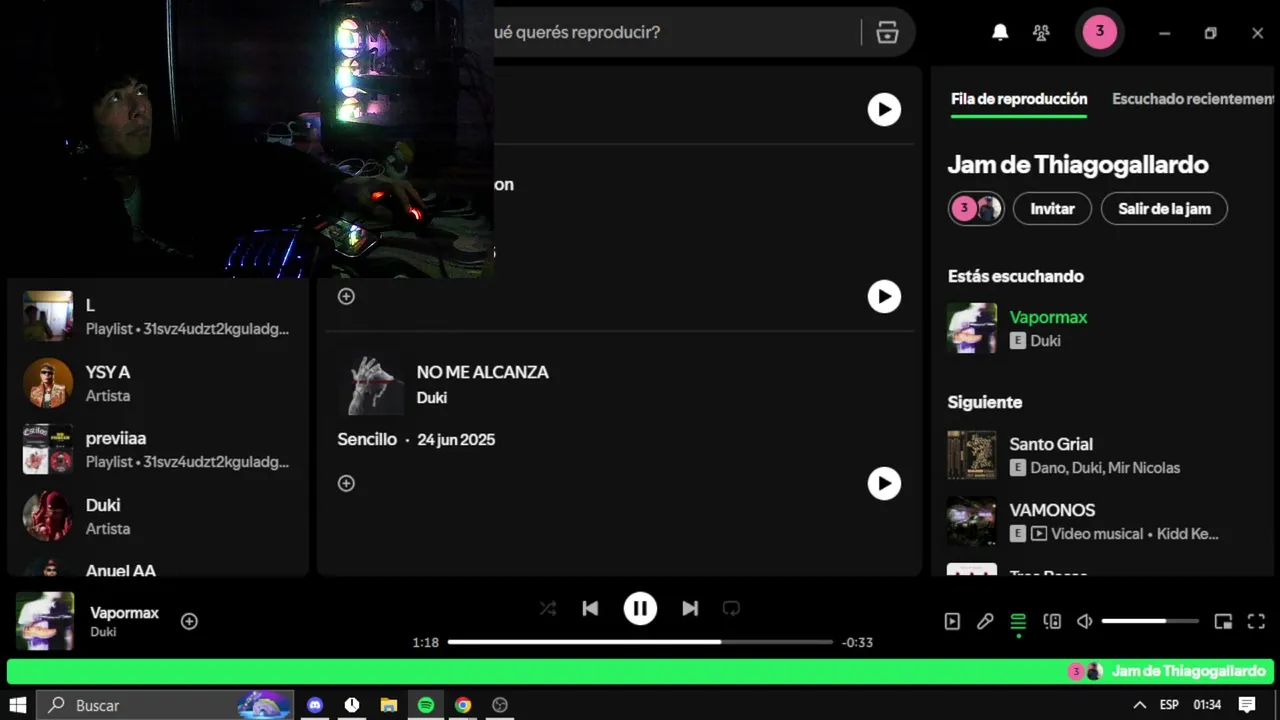Screen dimensions: 1280x720
Task: Toggle remaining time display -0:33
Action: 857,642
